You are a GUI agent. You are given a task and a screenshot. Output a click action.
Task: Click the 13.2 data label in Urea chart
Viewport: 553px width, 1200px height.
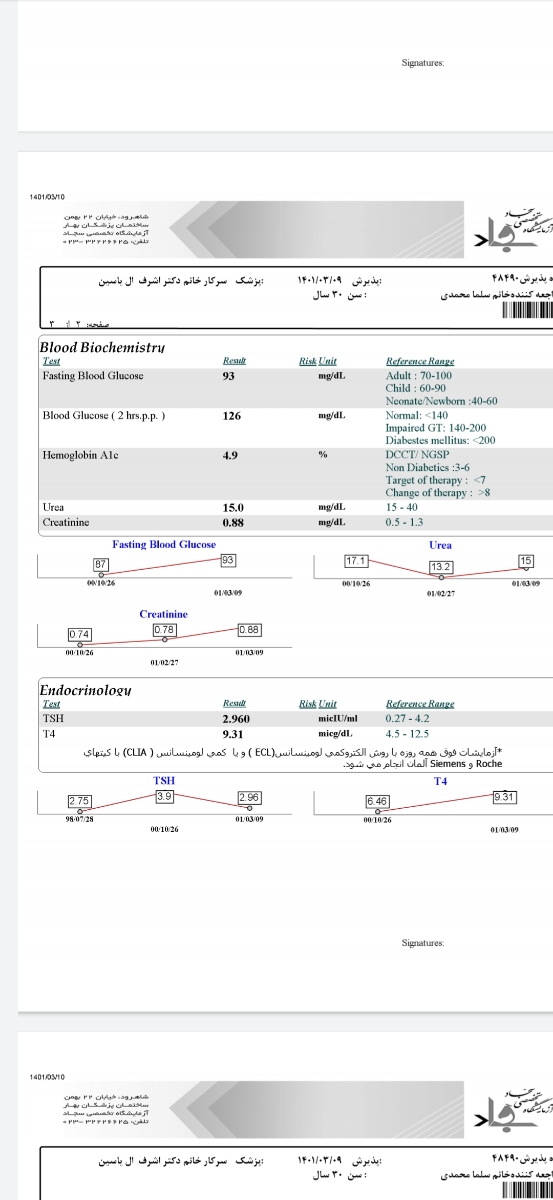[x=442, y=567]
